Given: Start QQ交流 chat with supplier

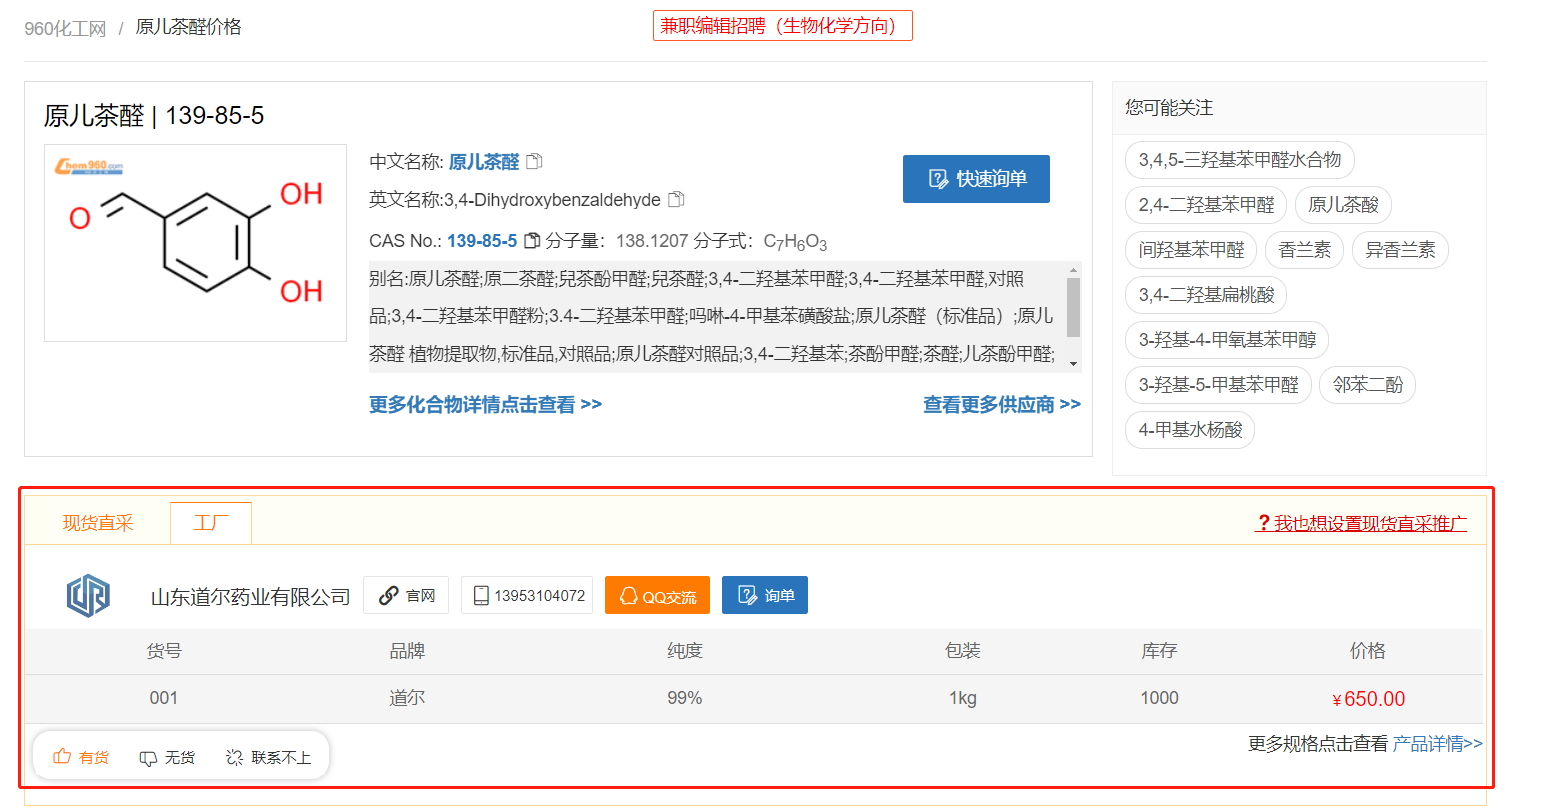Looking at the screenshot, I should point(657,596).
